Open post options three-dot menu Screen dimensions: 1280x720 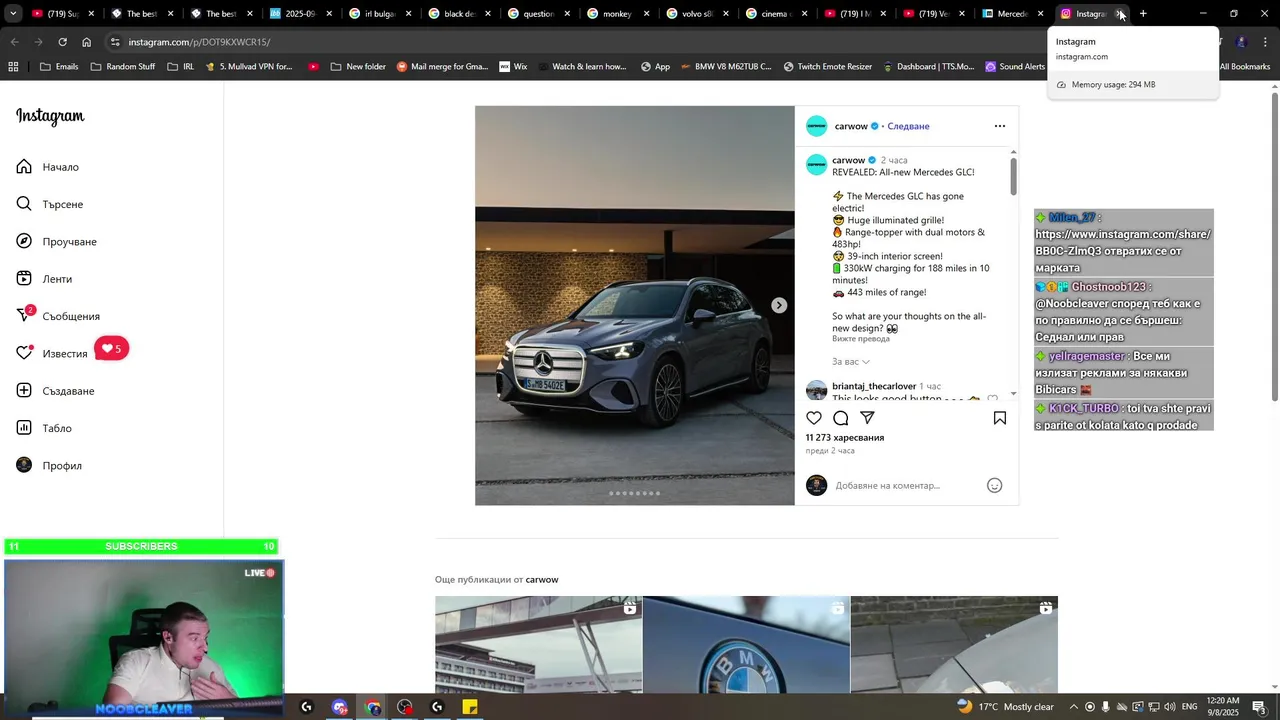click(999, 126)
